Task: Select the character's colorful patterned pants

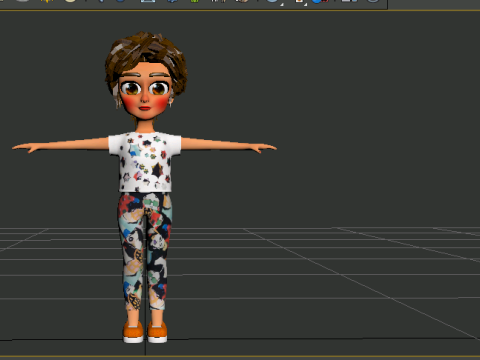Action: click(x=145, y=251)
